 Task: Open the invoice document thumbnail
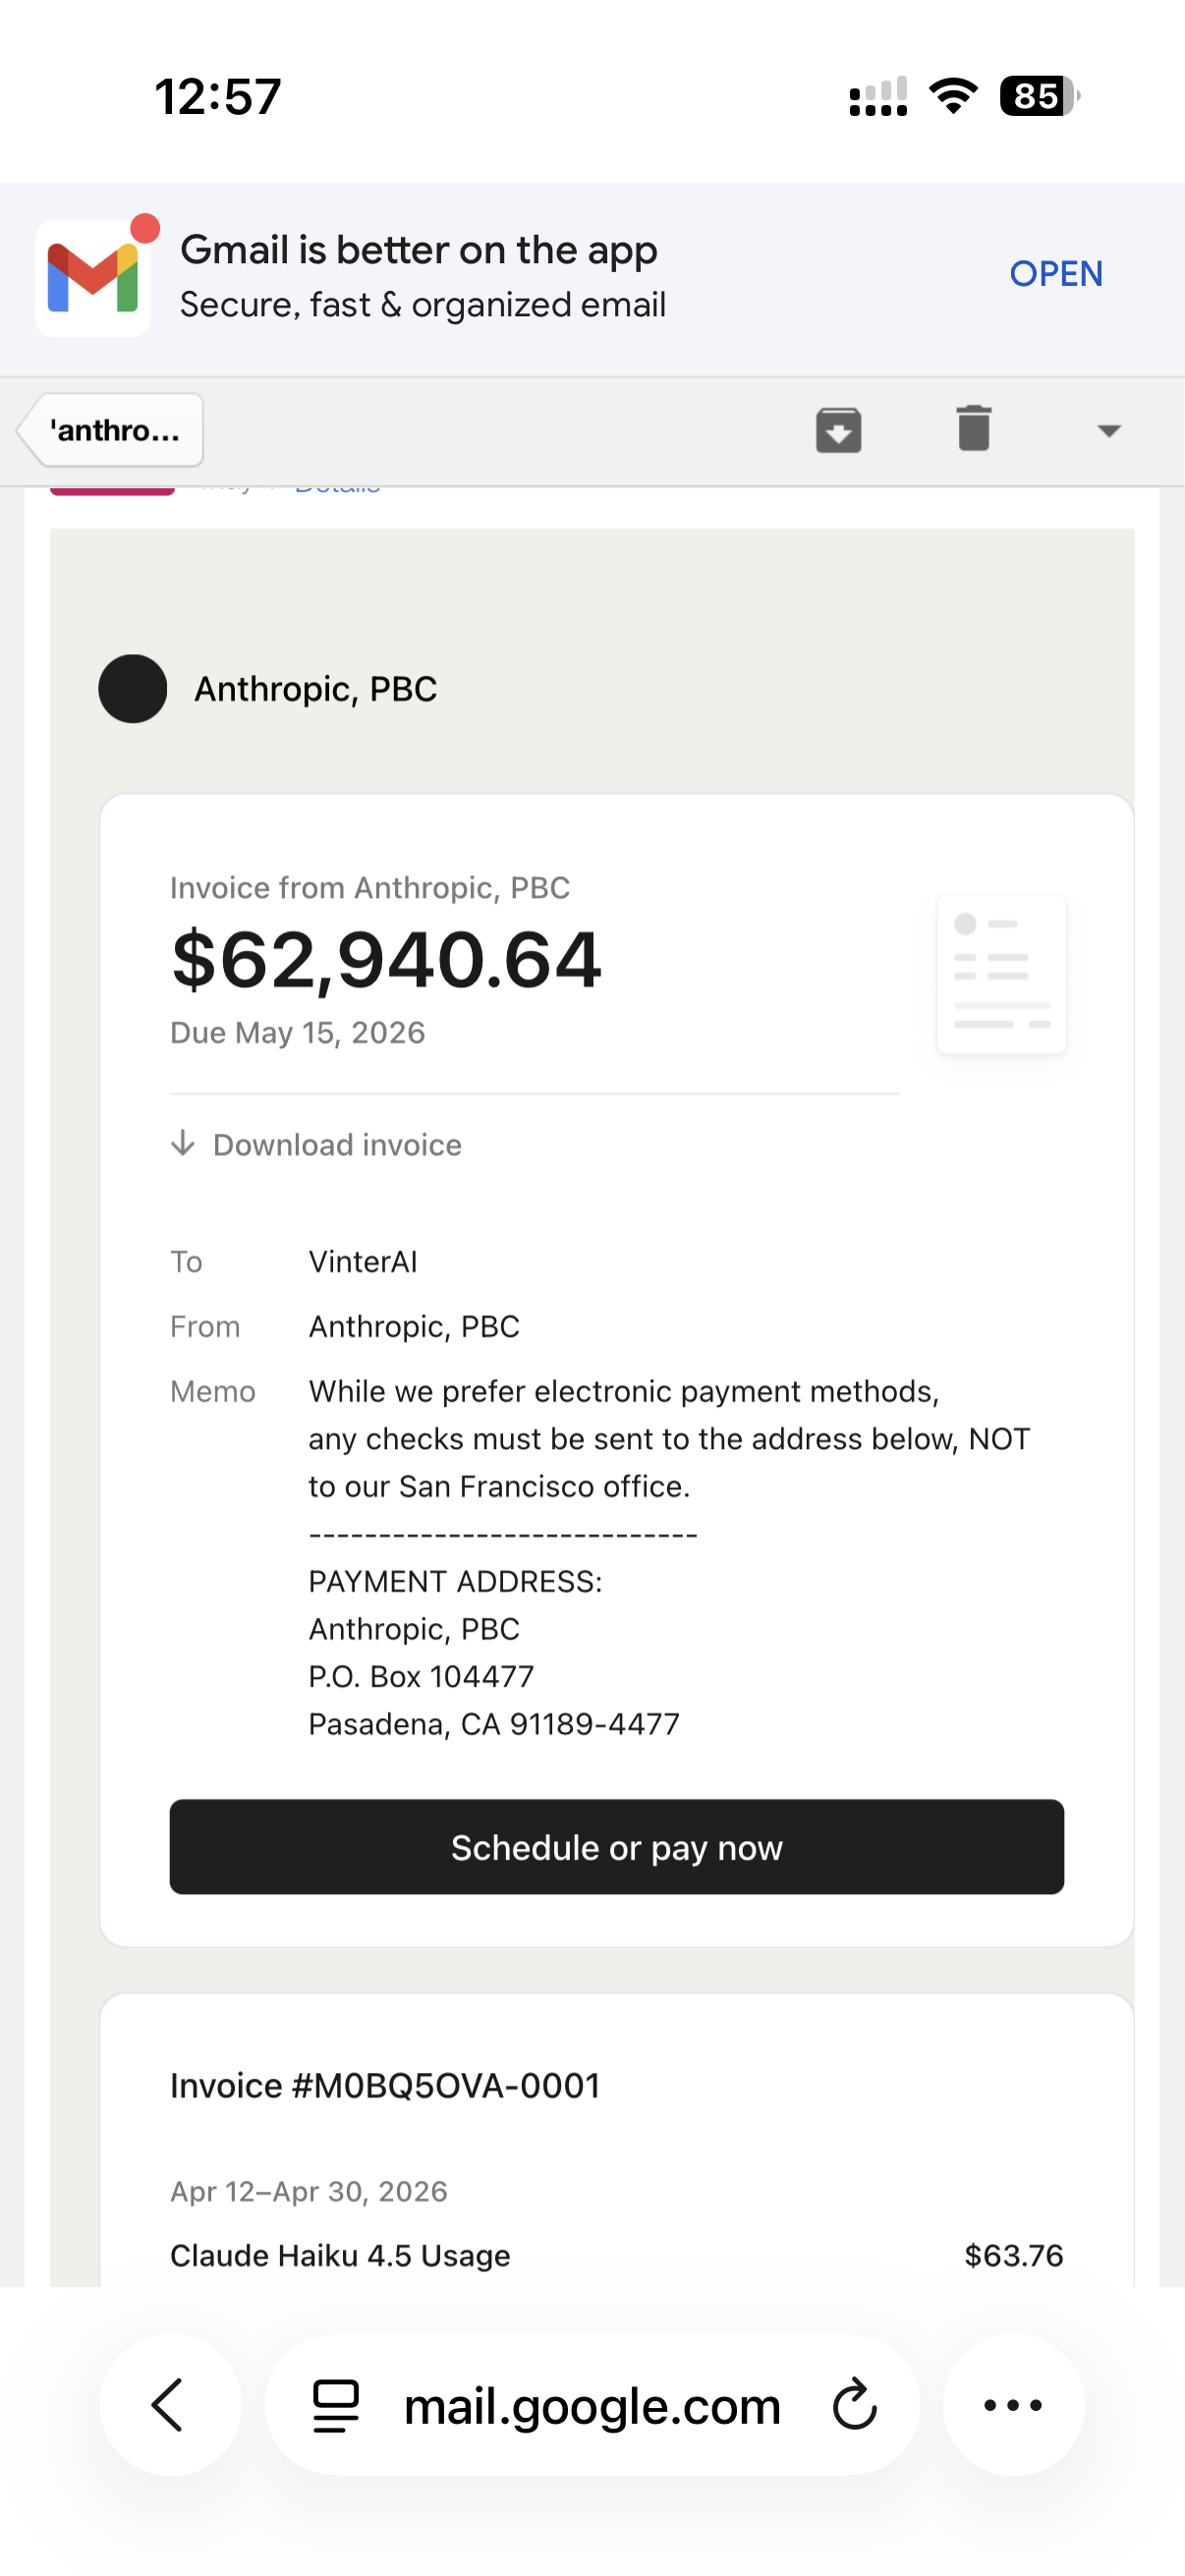point(1001,974)
